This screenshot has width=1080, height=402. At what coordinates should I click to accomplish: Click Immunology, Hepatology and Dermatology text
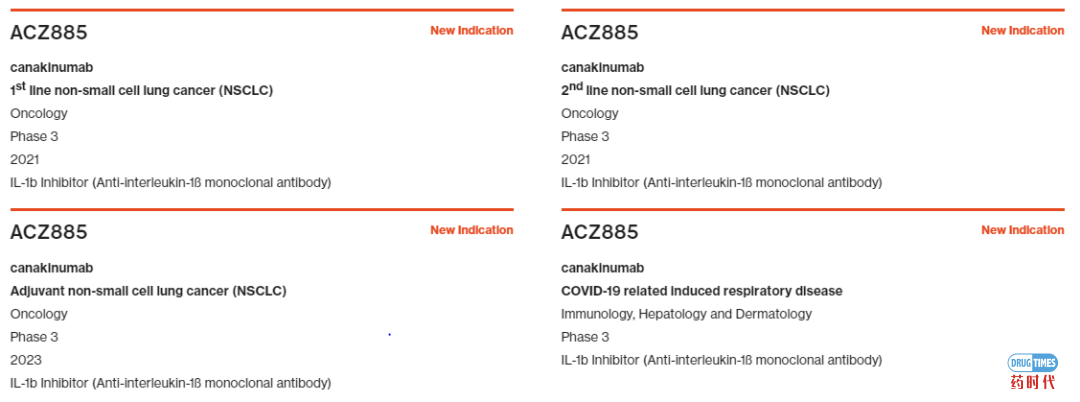coord(686,314)
